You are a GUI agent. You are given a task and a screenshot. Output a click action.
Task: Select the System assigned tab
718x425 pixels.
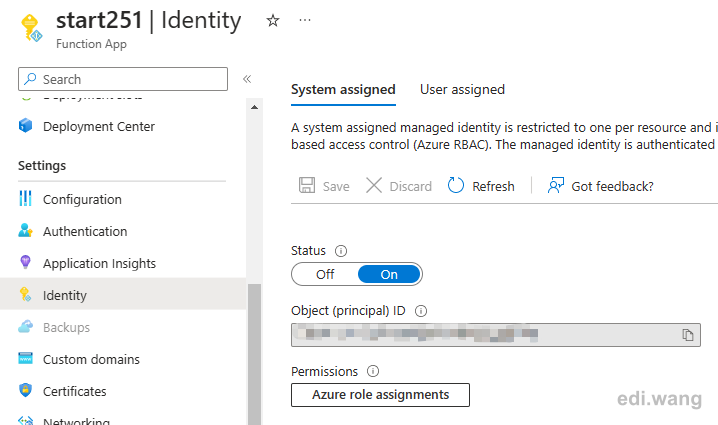click(343, 89)
